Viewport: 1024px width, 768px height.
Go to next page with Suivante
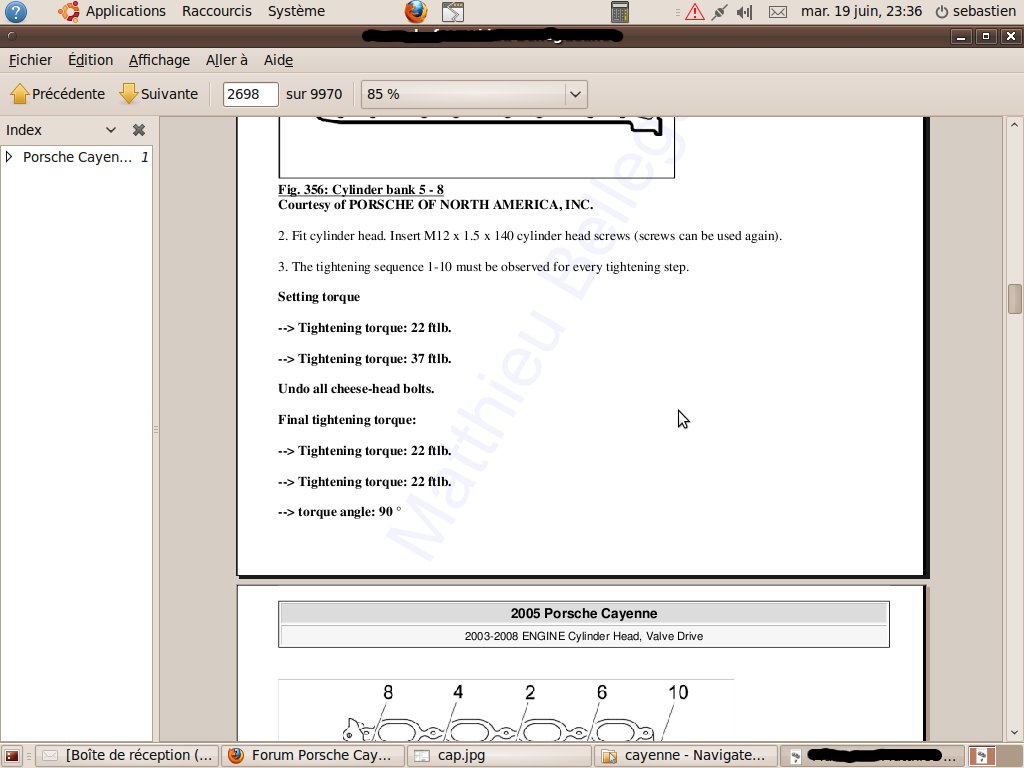coord(159,94)
